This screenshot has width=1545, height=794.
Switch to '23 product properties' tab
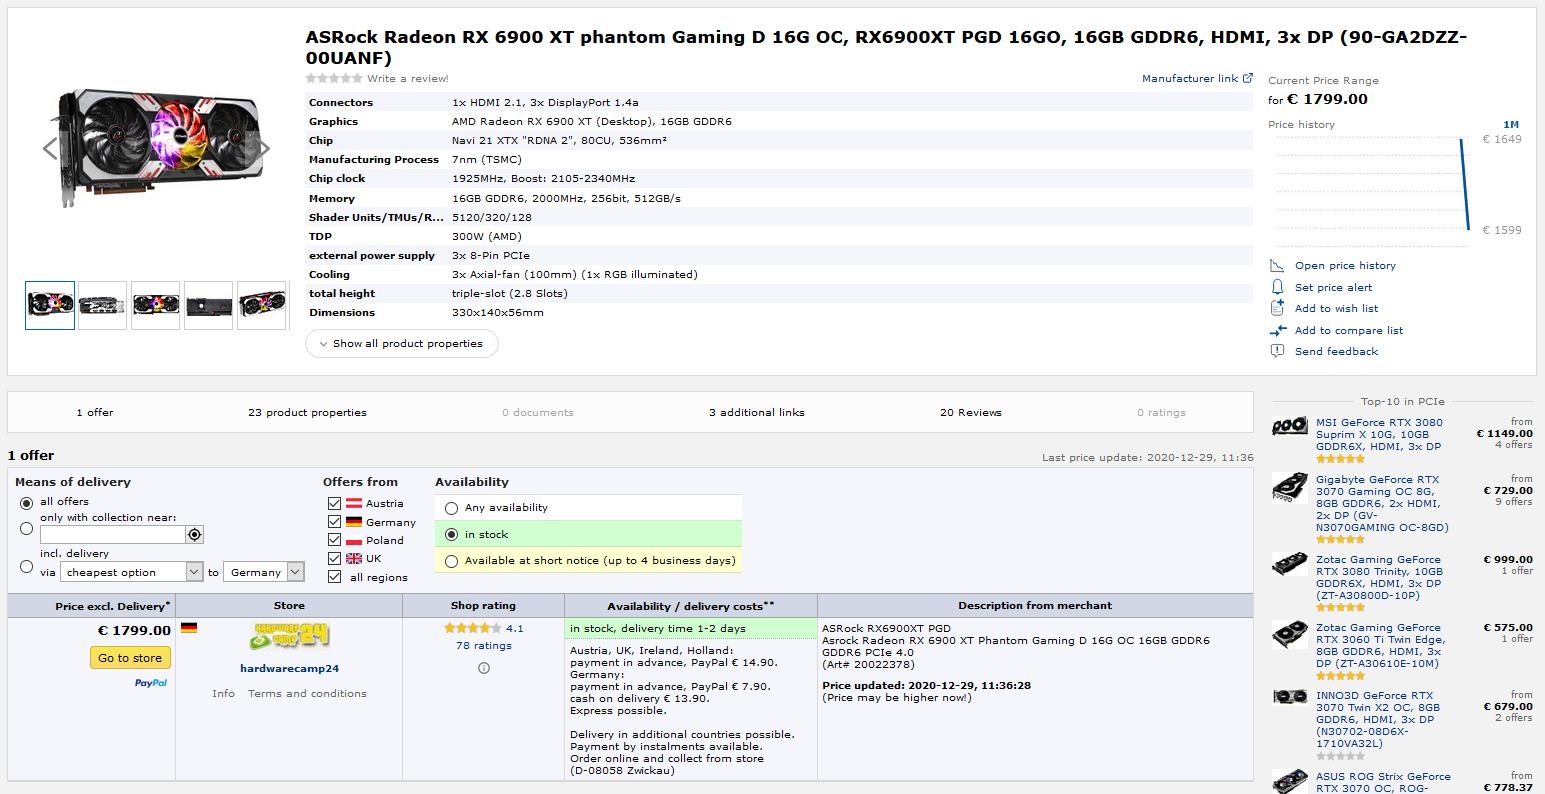click(x=307, y=412)
